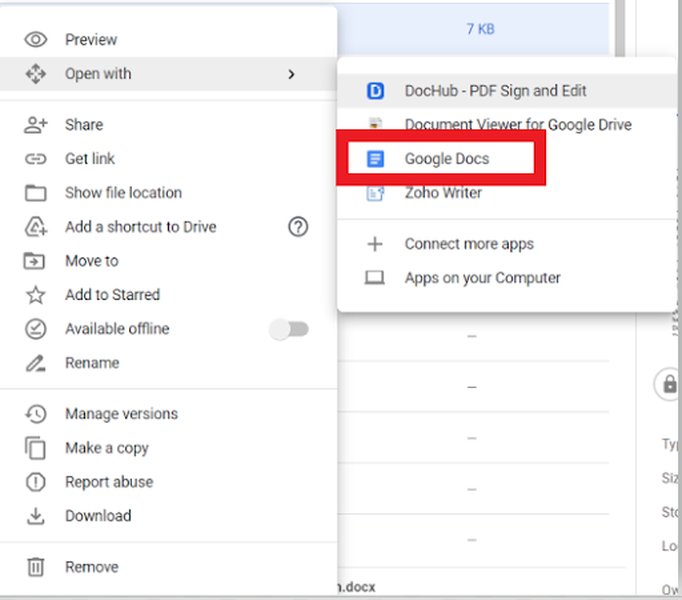
Task: Click the laptop icon for Apps on Computer
Action: (x=374, y=278)
